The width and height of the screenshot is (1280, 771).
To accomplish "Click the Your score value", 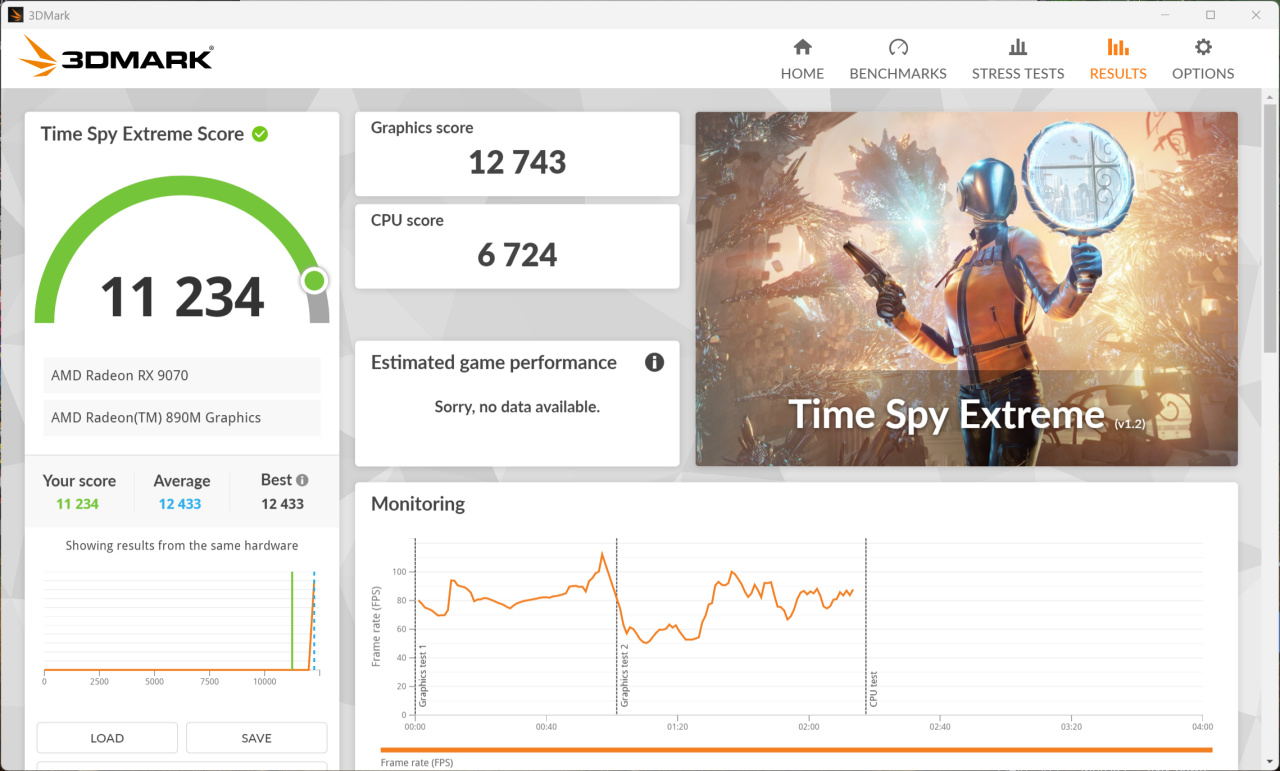I will pyautogui.click(x=77, y=504).
